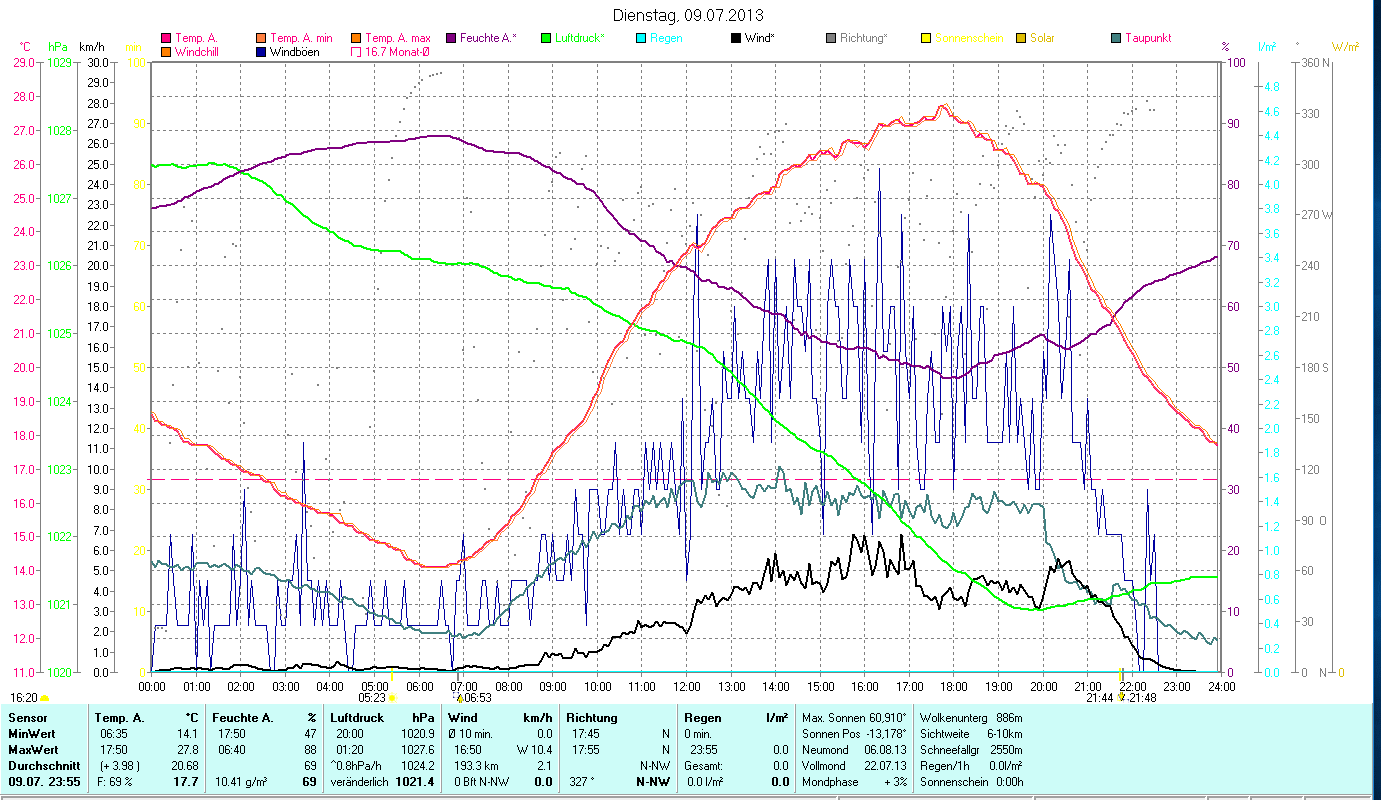Select the Temp. A. min legend swatch
Image resolution: width=1381 pixels, height=800 pixels.
point(262,39)
